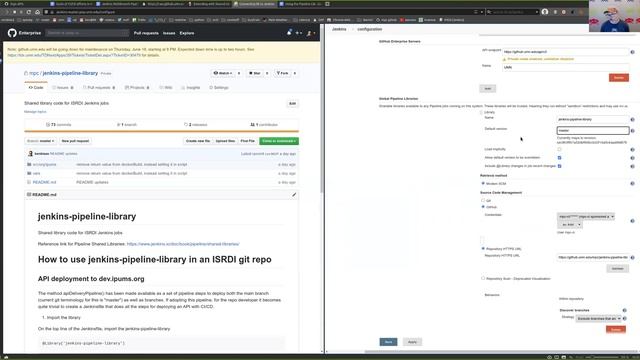Click help icon beside library Name field
This screenshot has height=360, width=640.
pos(632,120)
